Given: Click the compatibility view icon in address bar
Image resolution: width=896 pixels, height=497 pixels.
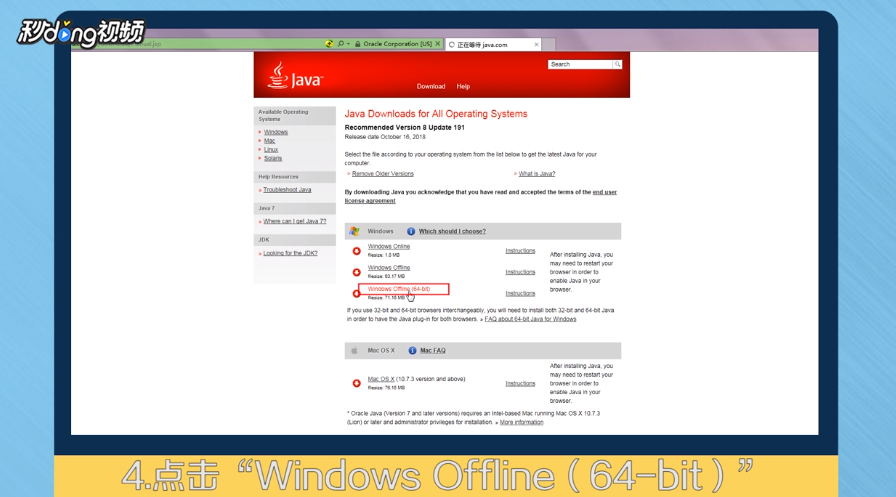Looking at the screenshot, I should (329, 44).
